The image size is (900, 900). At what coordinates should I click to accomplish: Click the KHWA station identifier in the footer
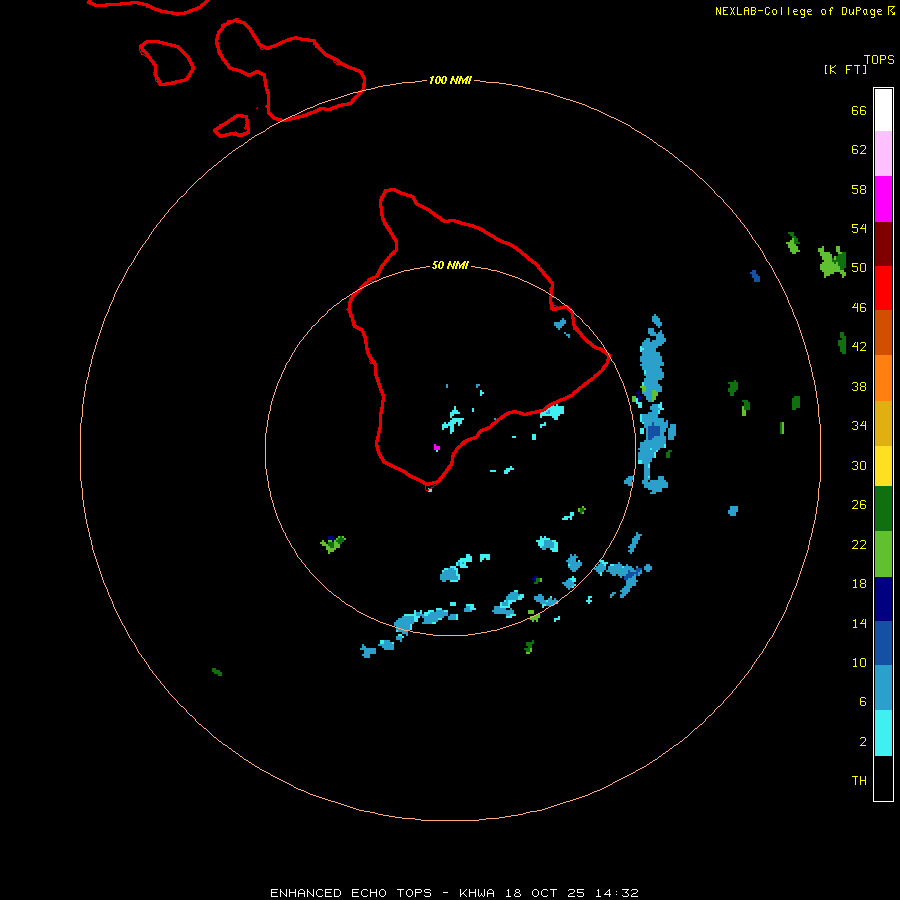[477, 893]
